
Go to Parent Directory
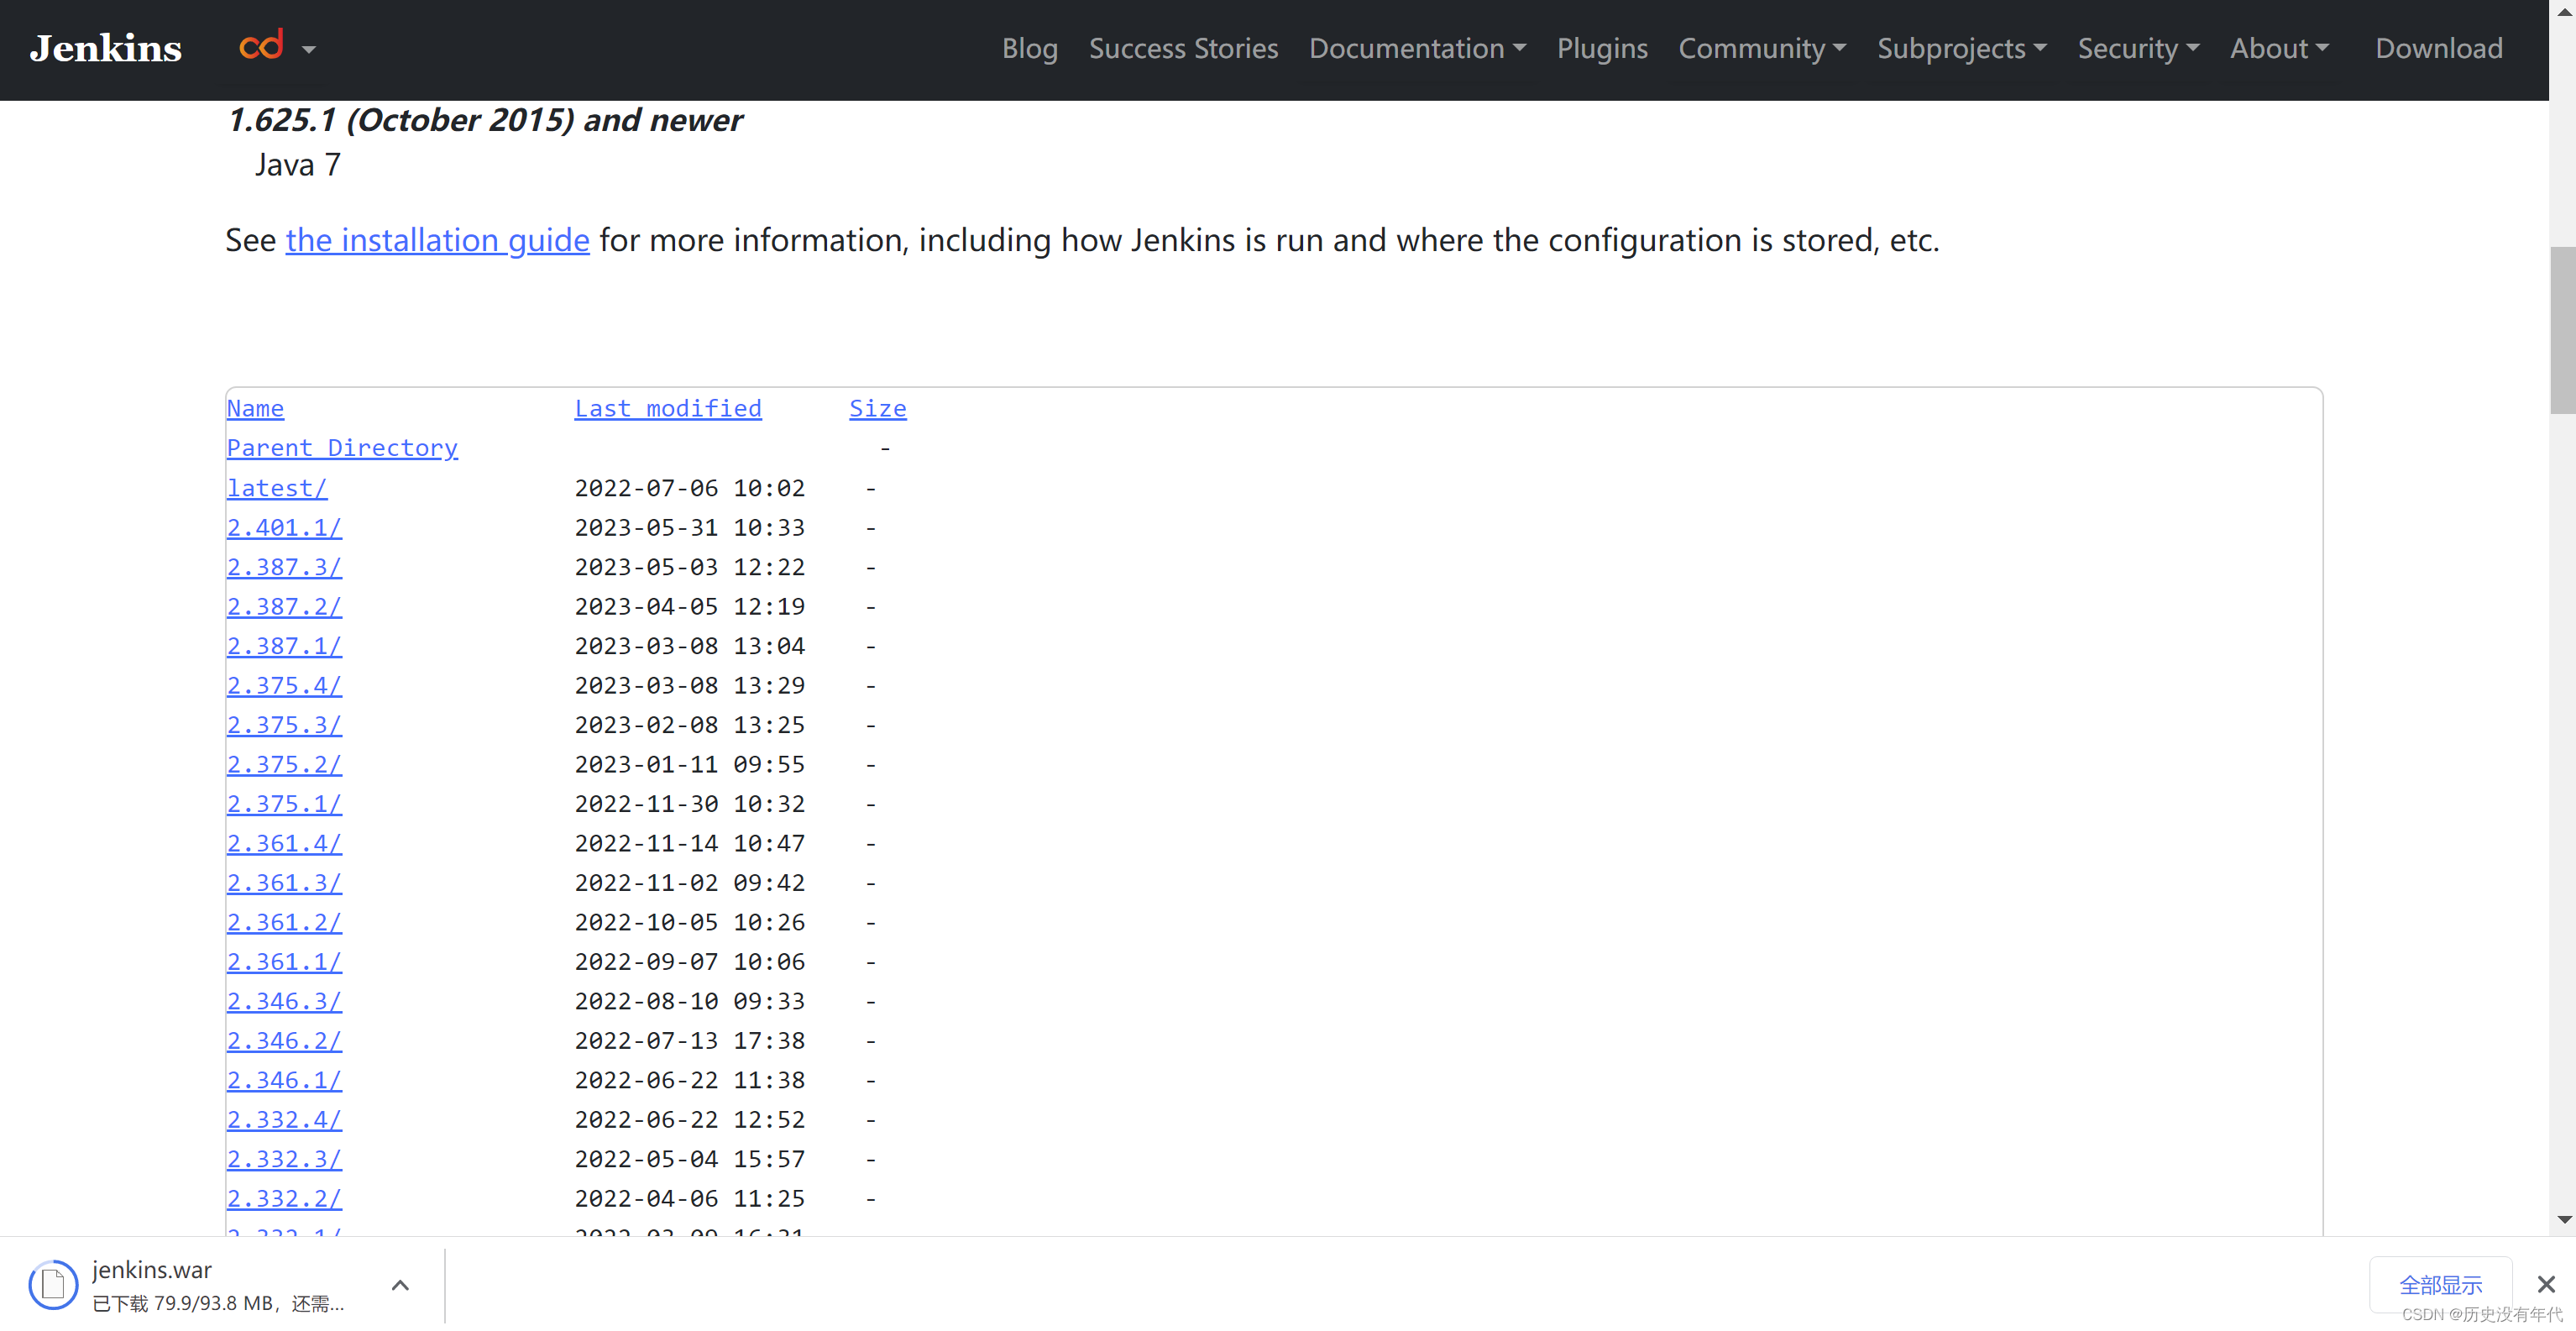[x=342, y=448]
